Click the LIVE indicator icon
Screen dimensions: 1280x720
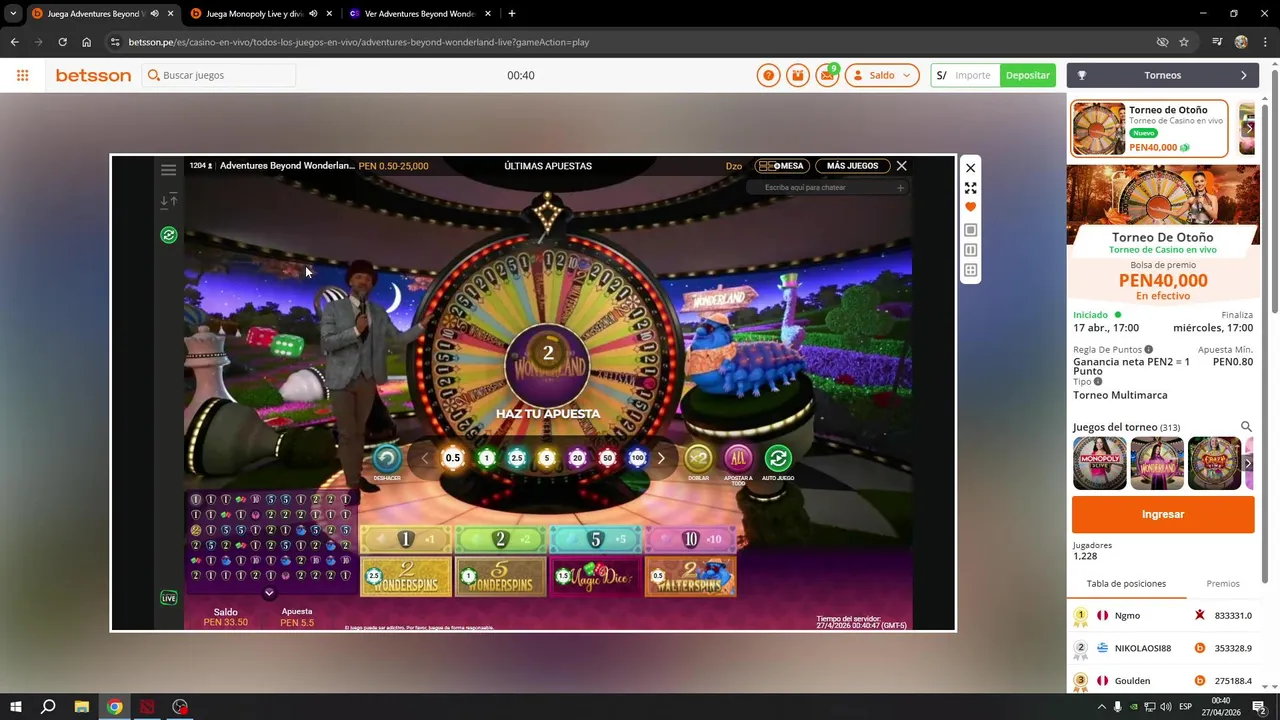[168, 598]
